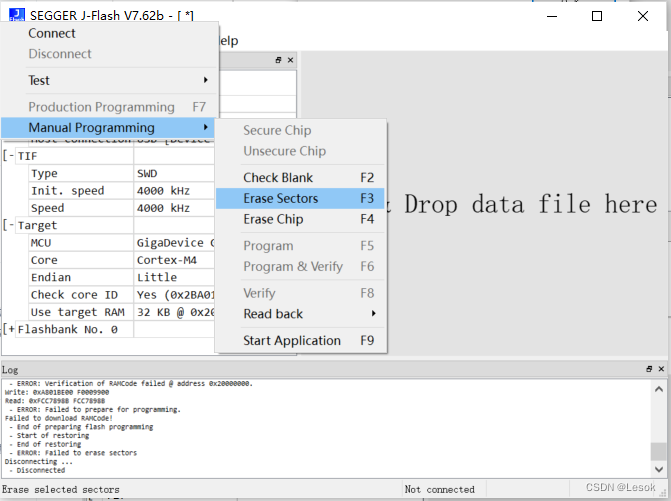Viewport: 671px width, 501px height.
Task: Click the Program F5 entry
Action: [301, 246]
